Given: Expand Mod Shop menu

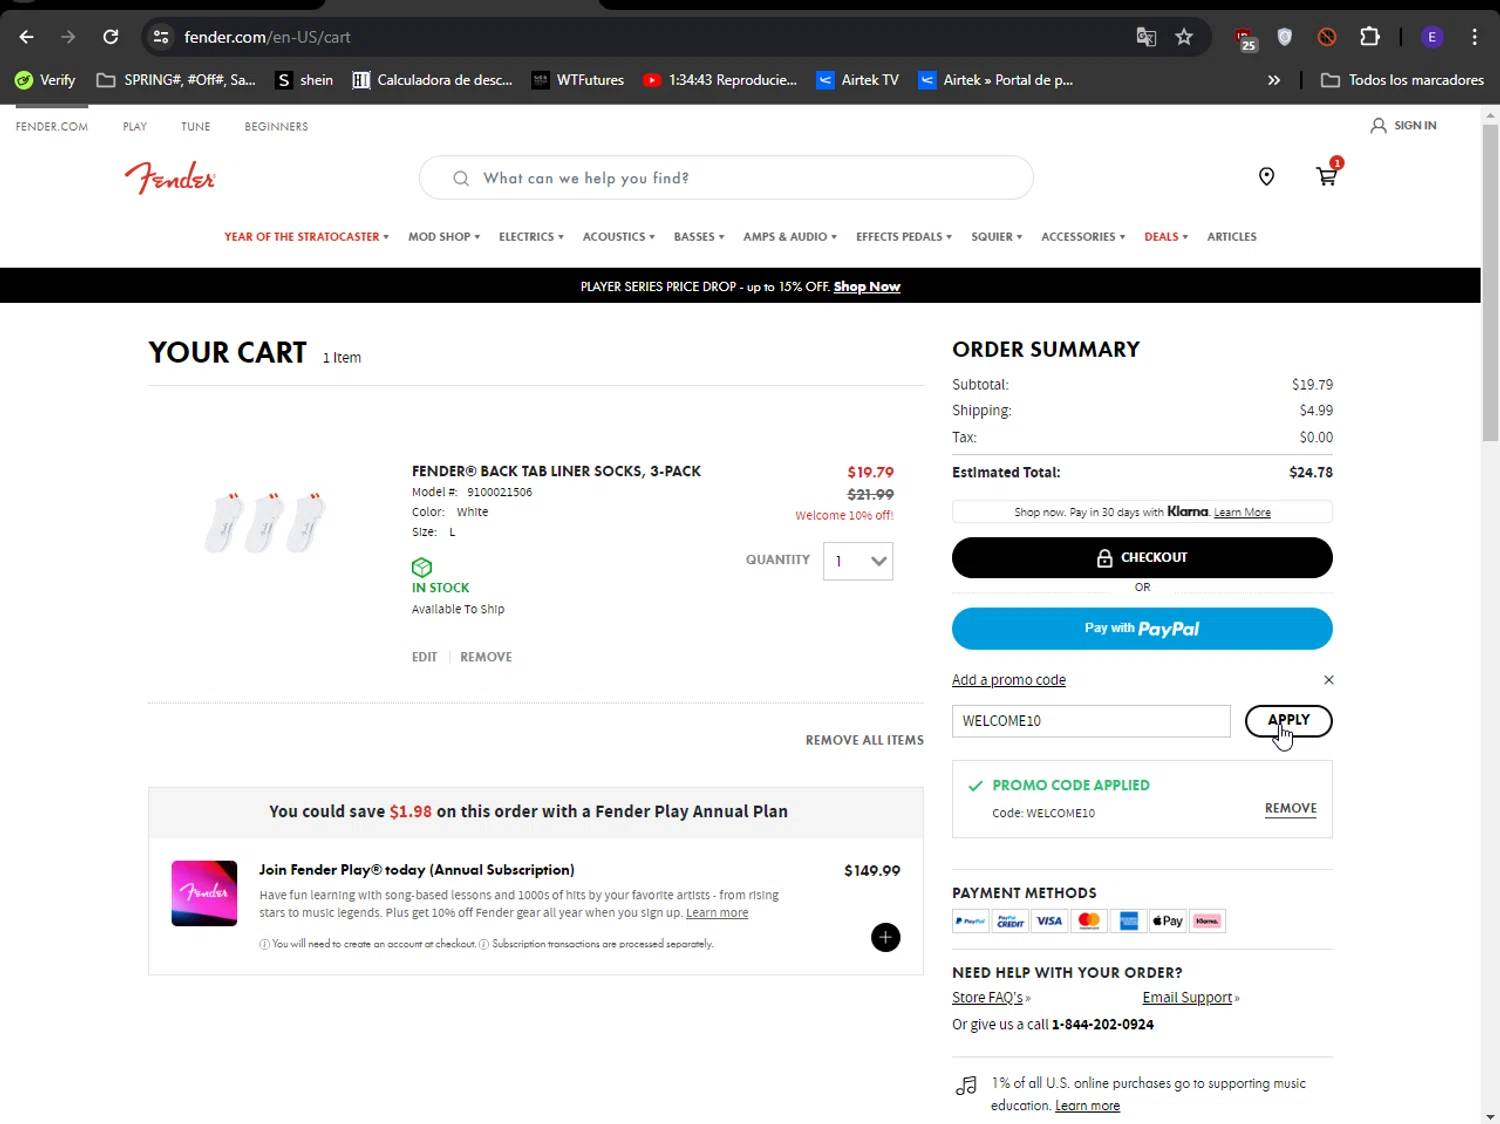Looking at the screenshot, I should tap(444, 237).
